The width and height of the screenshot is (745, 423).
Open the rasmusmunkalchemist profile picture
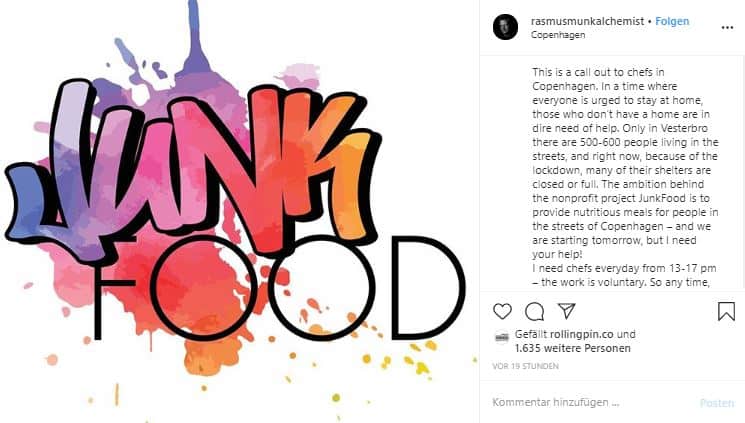click(x=506, y=27)
